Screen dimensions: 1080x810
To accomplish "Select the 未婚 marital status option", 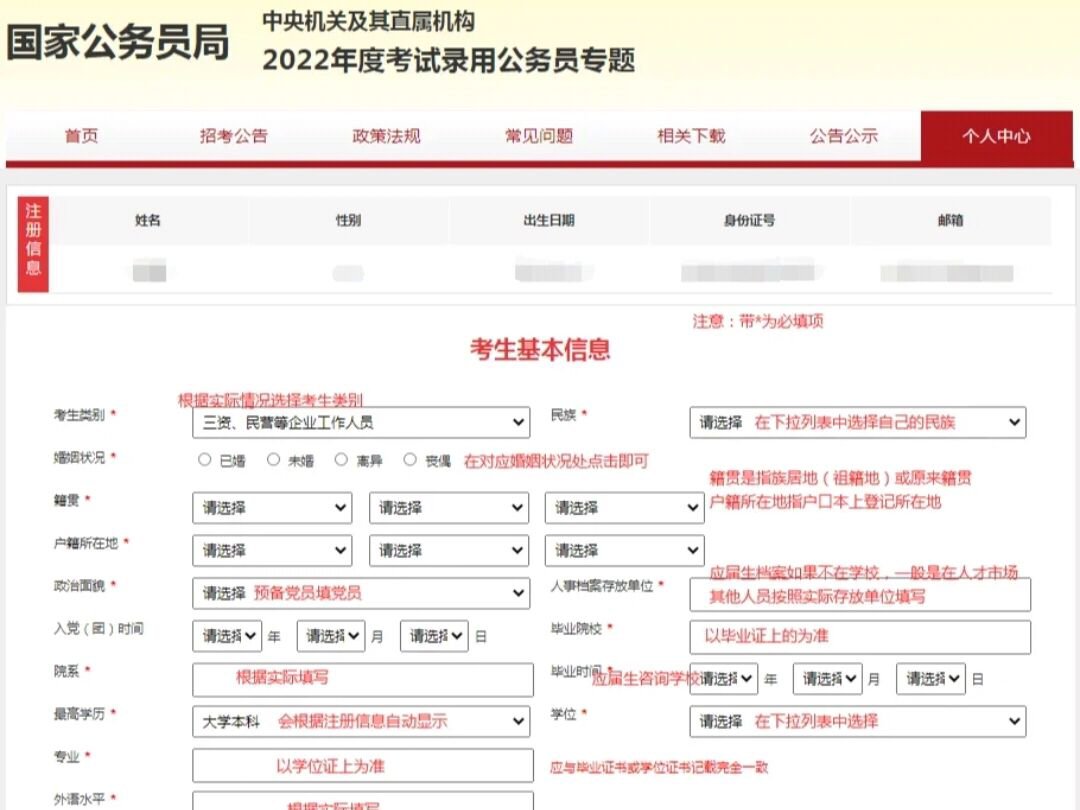I will (272, 460).
